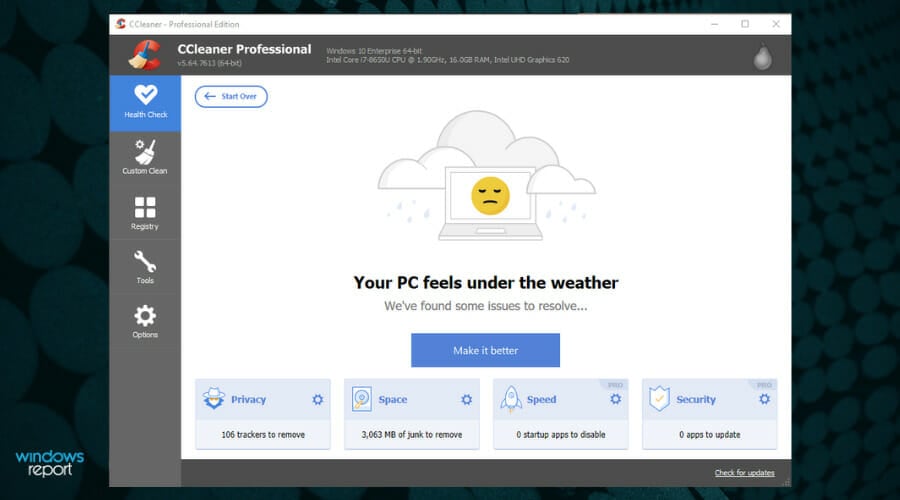900x500 pixels.
Task: Click the Privacy card title
Action: [x=249, y=400]
